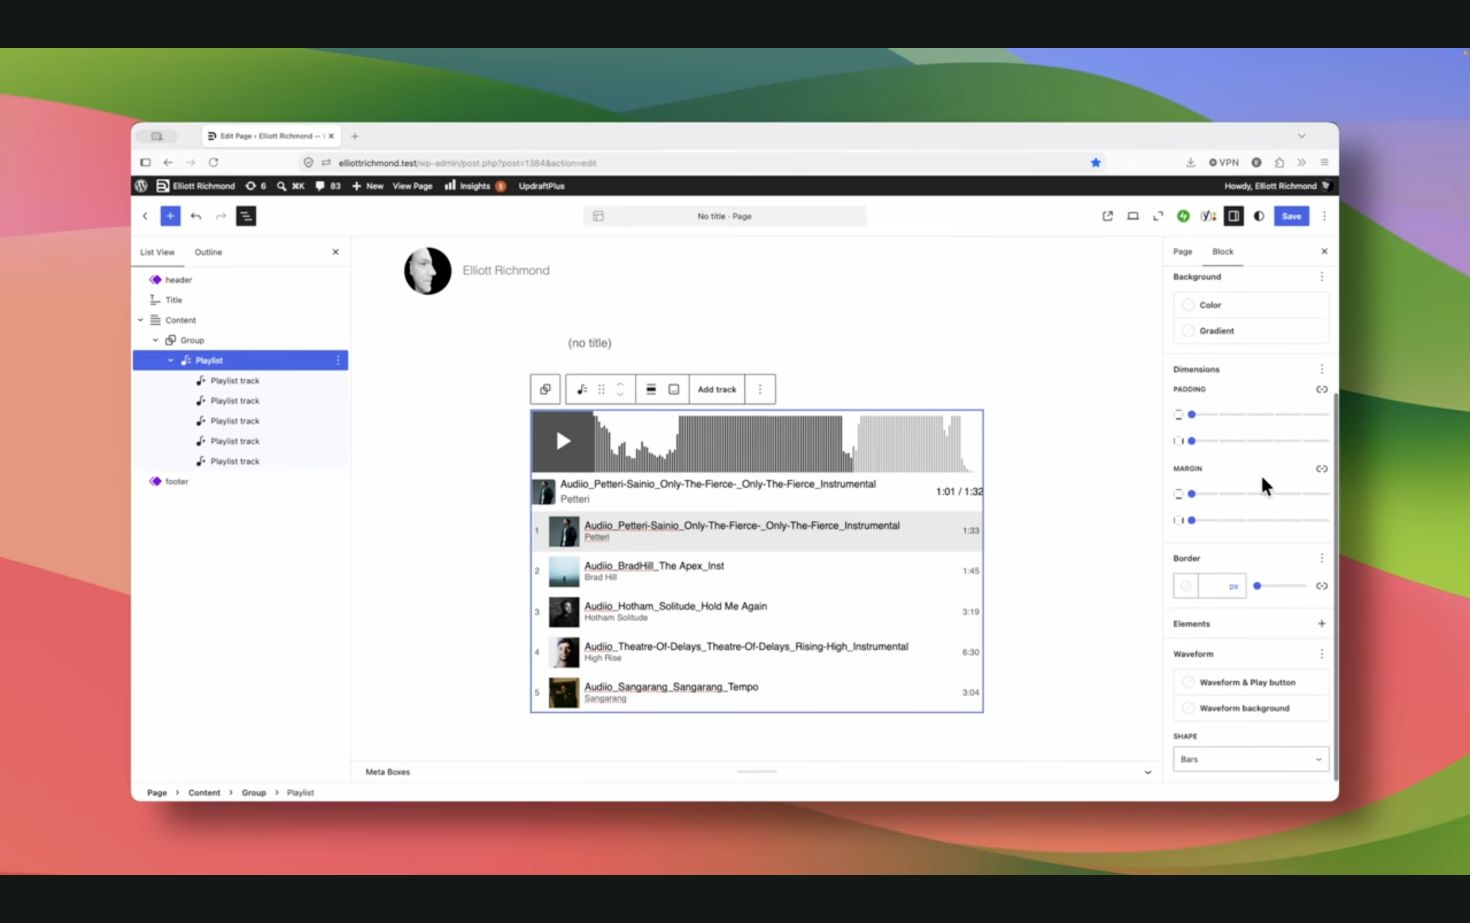
Task: Click the caption-style toolbar icon beside Add track
Action: (x=674, y=389)
